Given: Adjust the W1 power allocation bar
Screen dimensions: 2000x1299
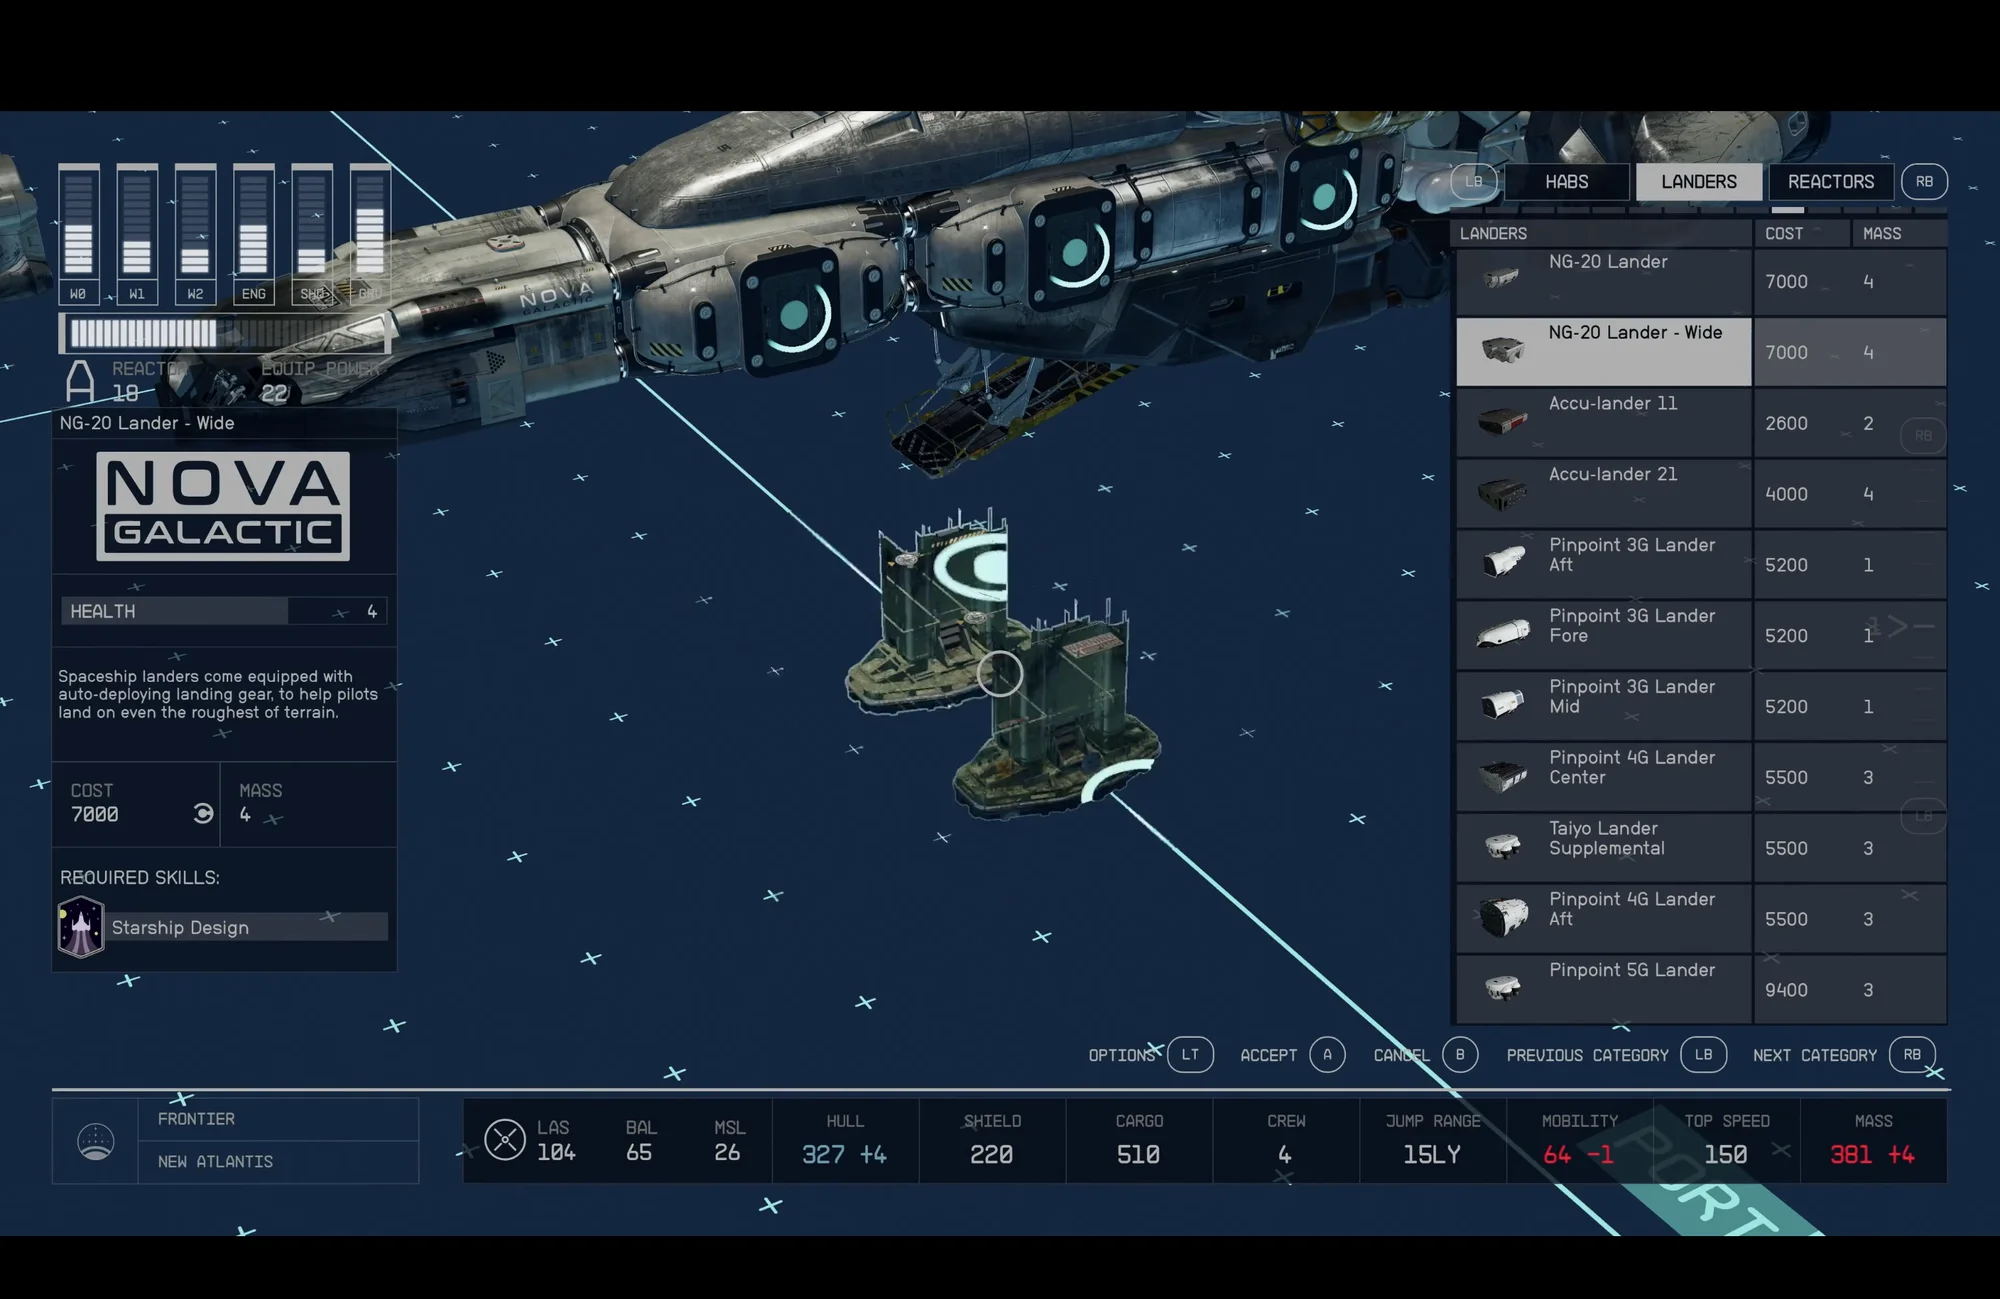Looking at the screenshot, I should [x=137, y=234].
